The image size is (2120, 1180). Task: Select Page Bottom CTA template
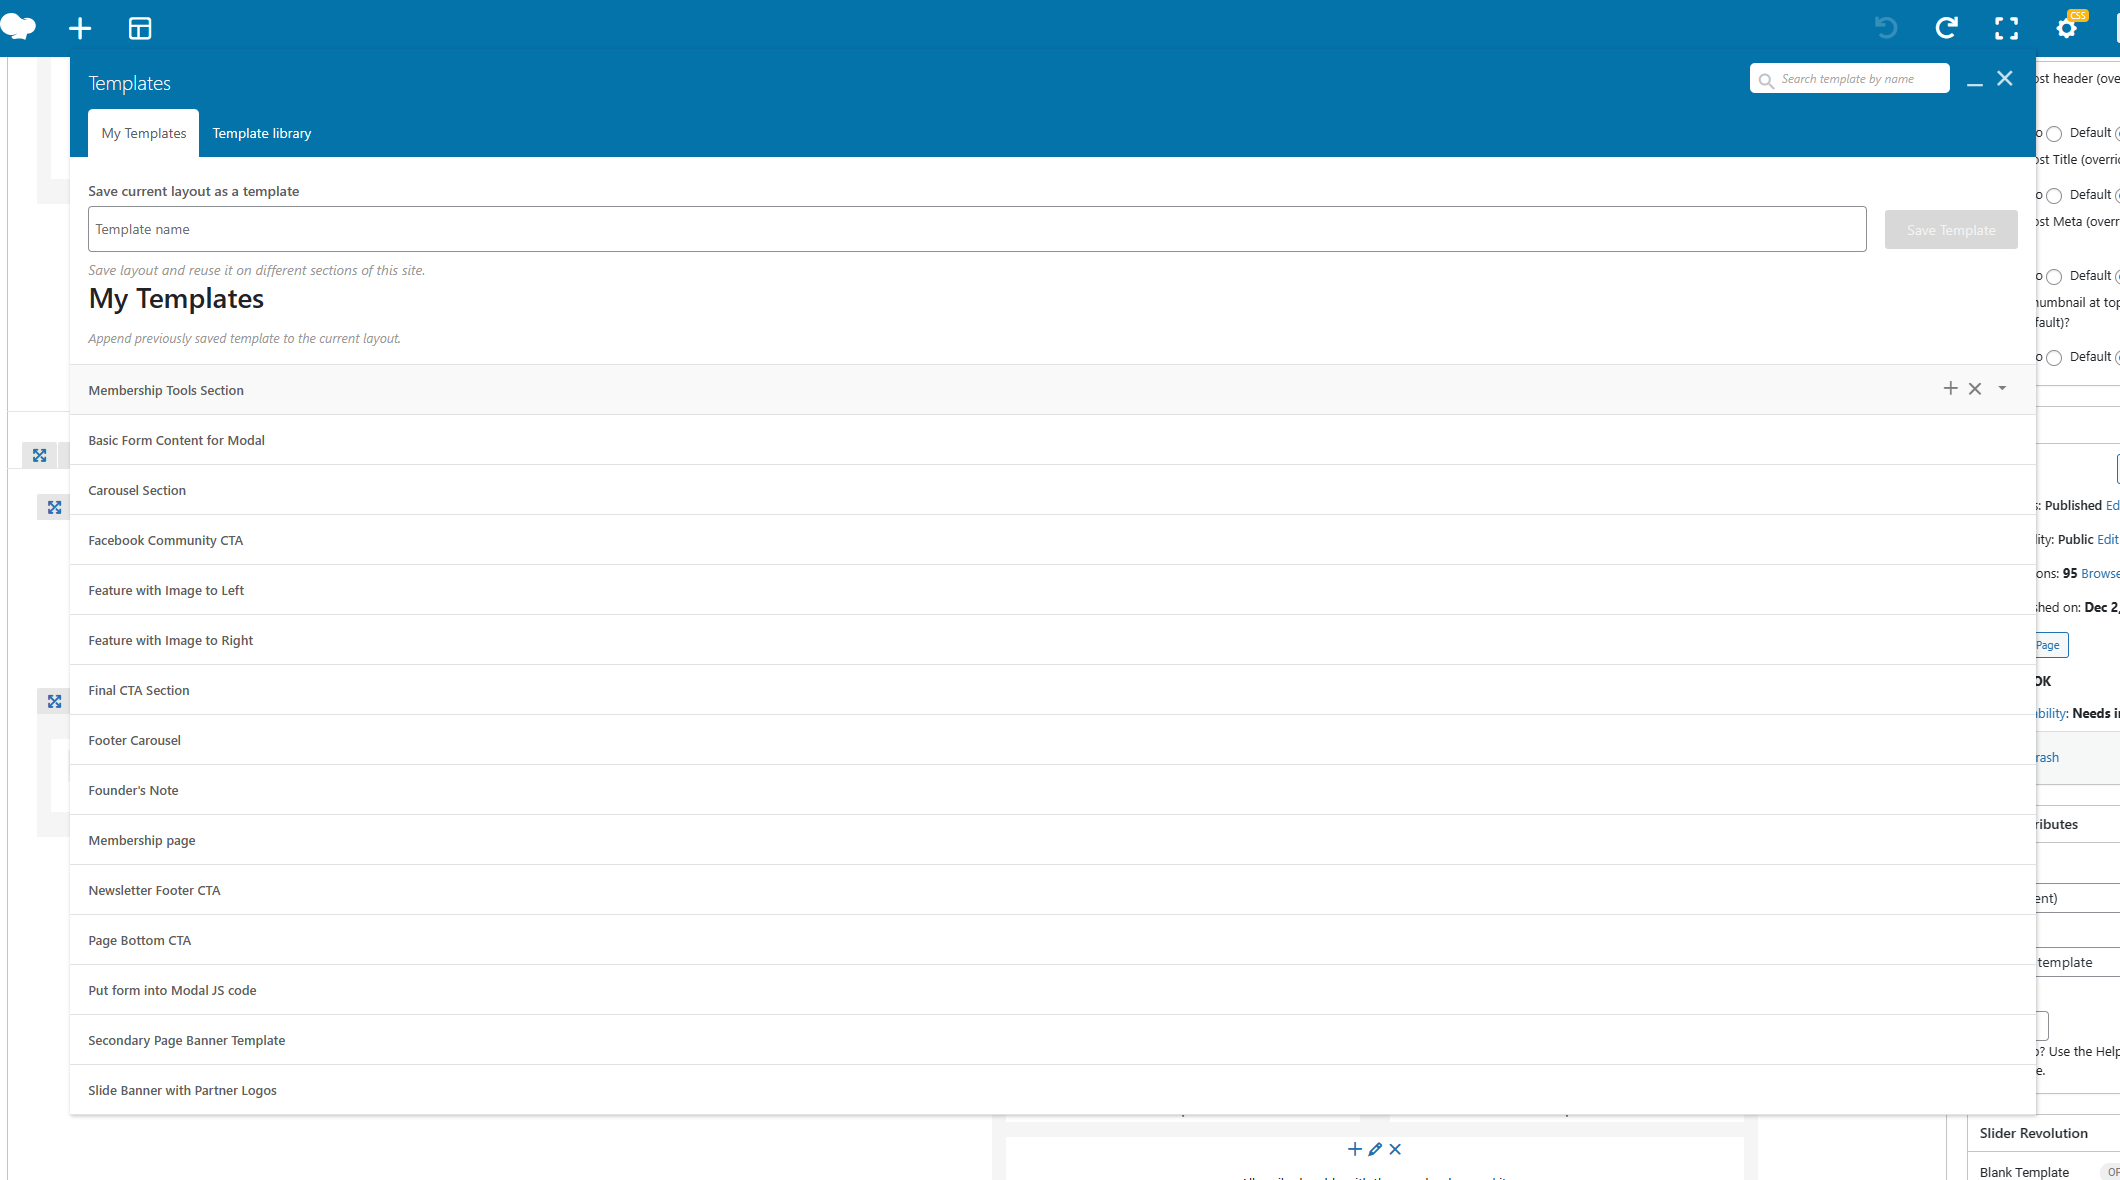pos(1053,940)
